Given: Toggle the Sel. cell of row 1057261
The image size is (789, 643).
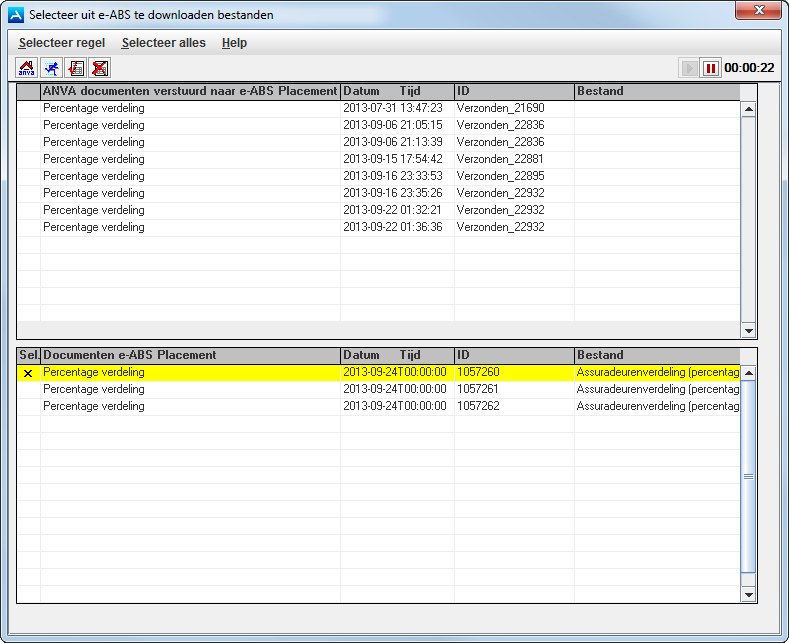Looking at the screenshot, I should tap(28, 389).
